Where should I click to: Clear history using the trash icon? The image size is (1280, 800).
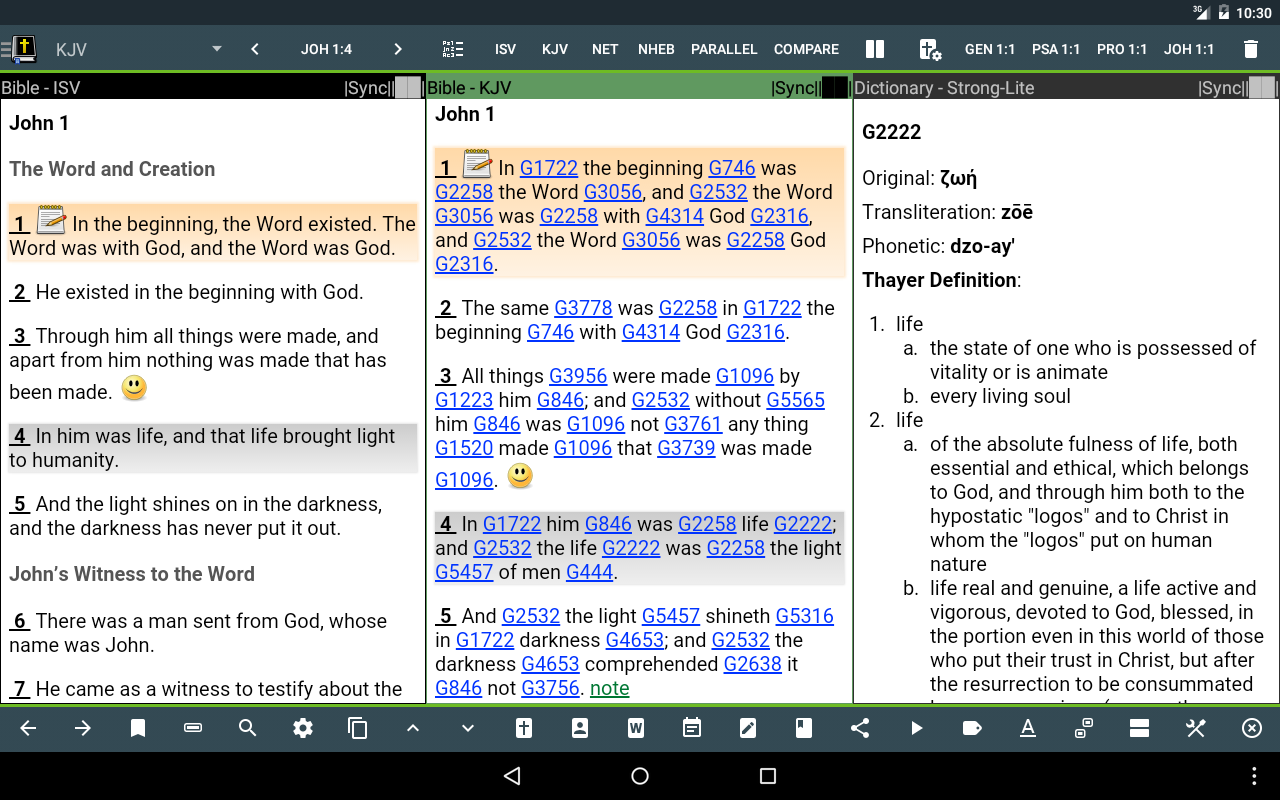click(x=1250, y=48)
